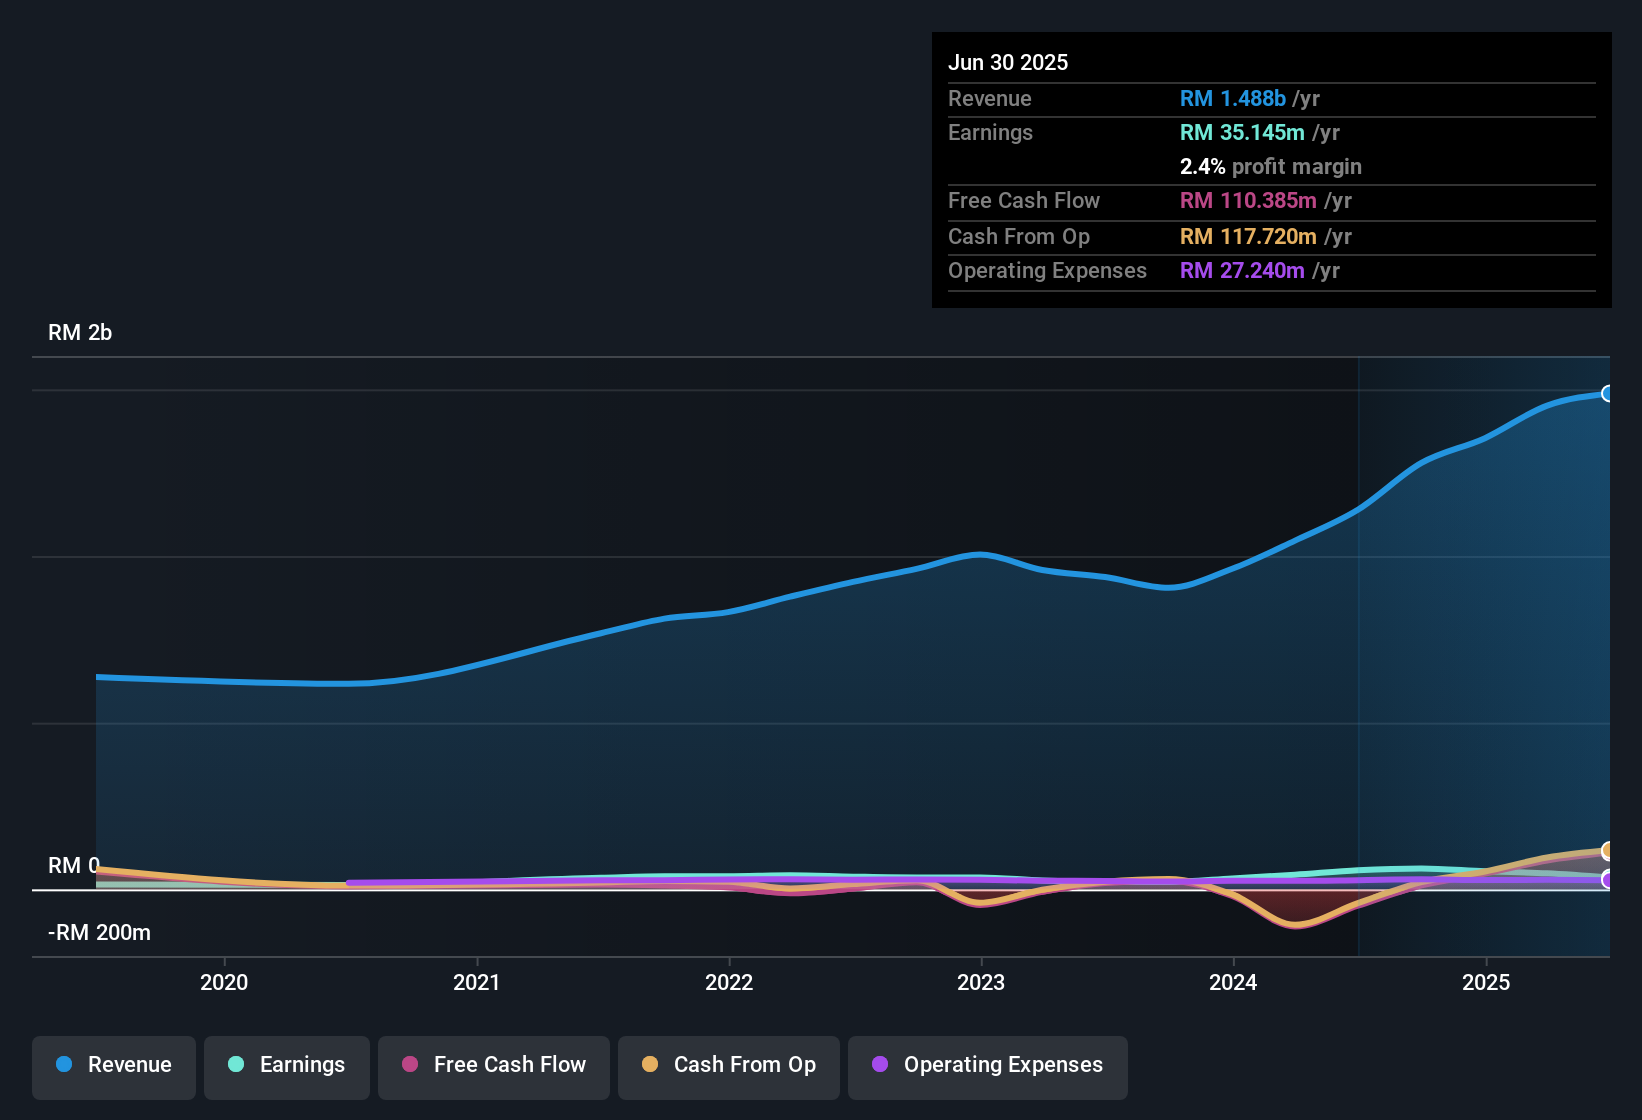The image size is (1642, 1120).
Task: Click the 2.4% profit margin text
Action: point(1271,166)
